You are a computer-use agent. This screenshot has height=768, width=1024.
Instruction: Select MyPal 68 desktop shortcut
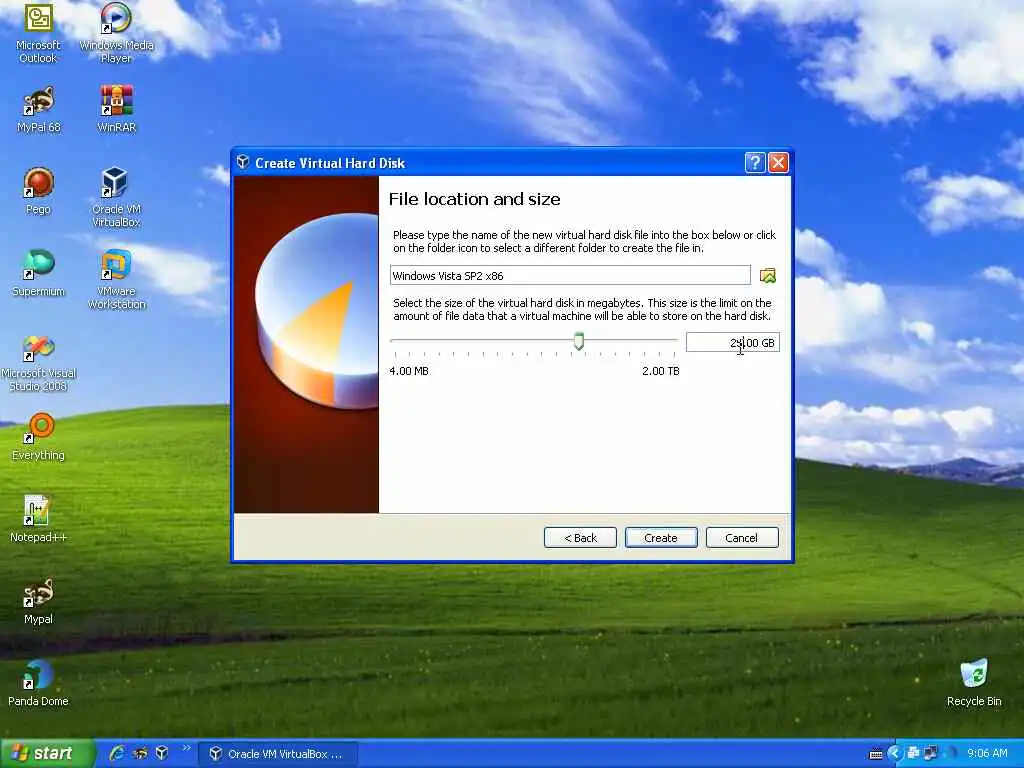point(39,110)
